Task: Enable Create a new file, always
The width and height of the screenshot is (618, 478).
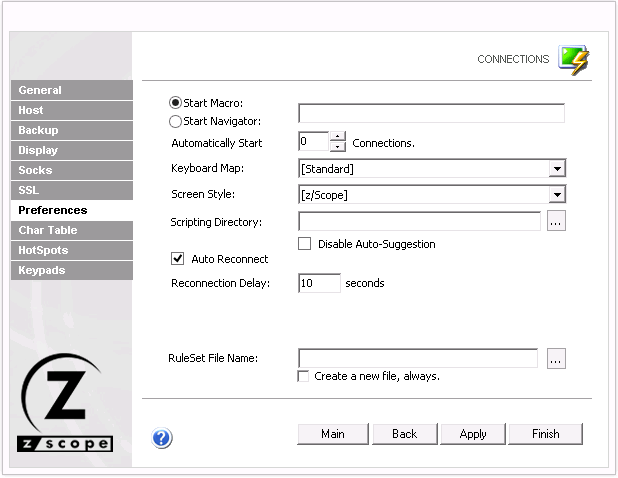Action: (x=303, y=376)
